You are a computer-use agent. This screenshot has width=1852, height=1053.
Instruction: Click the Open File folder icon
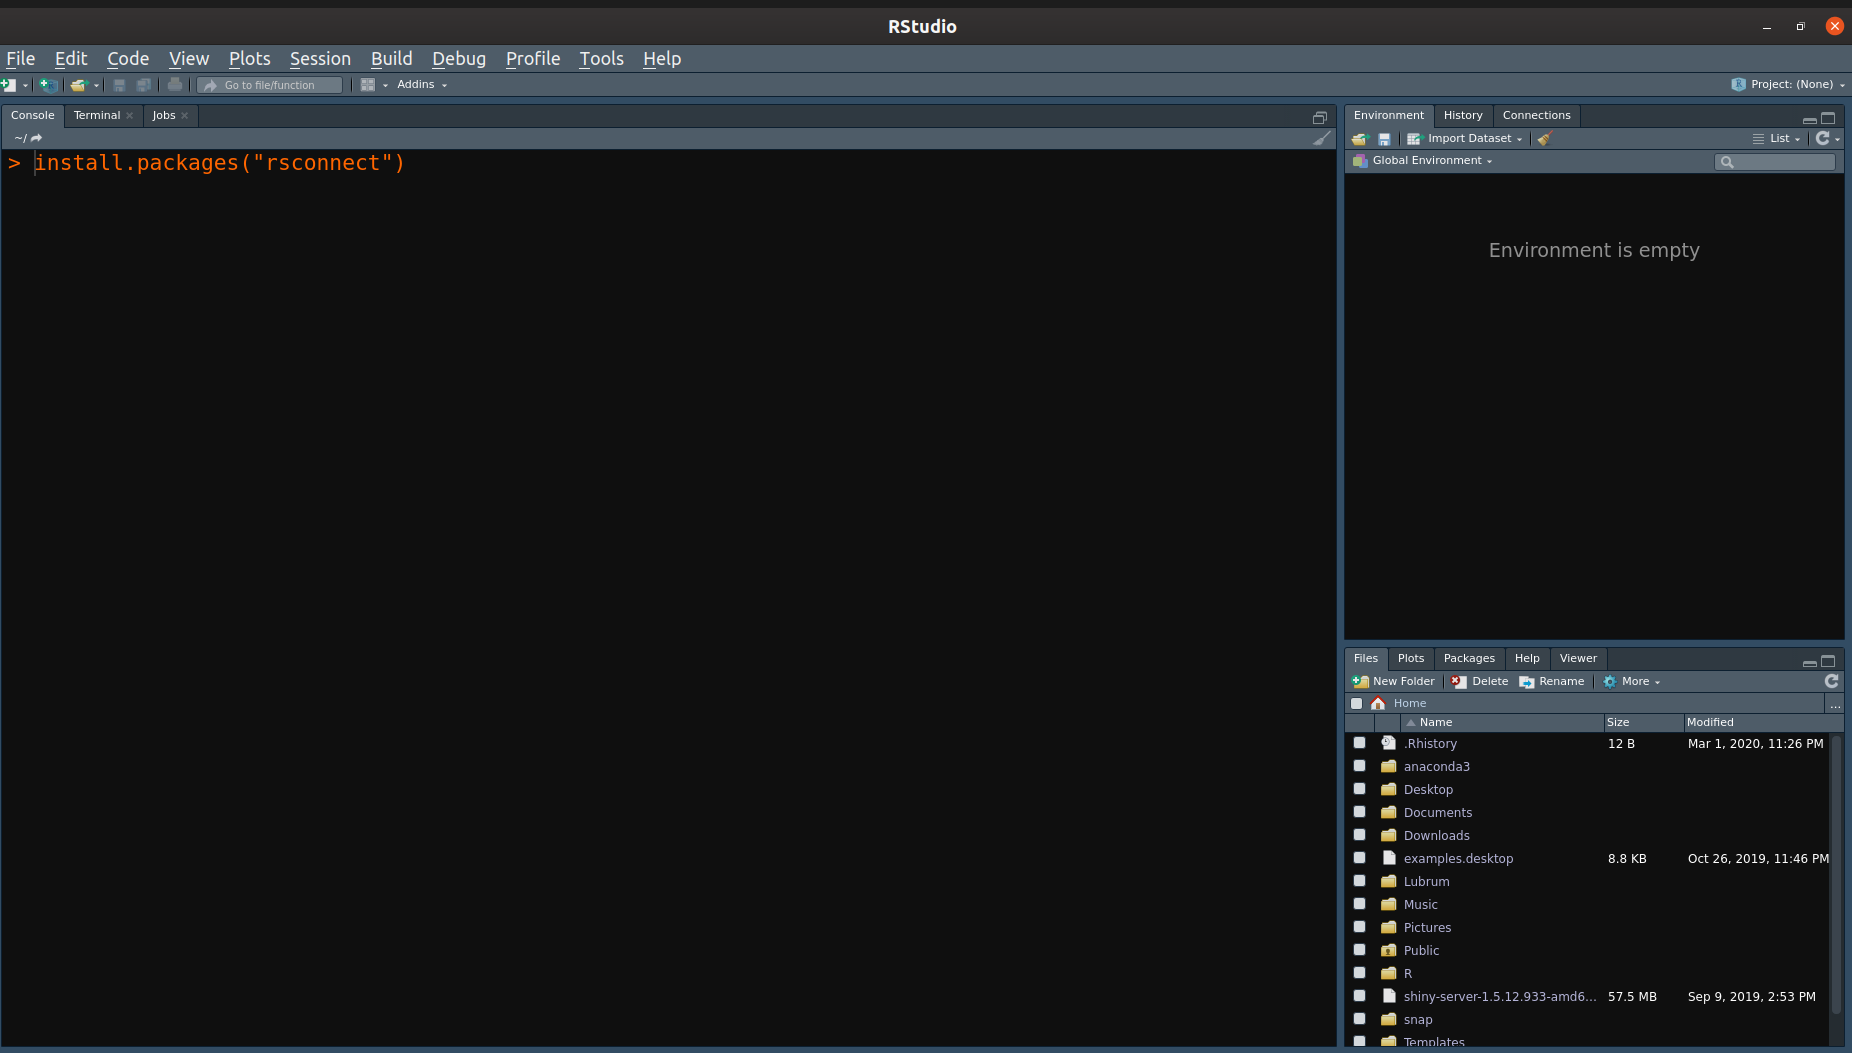click(78, 85)
